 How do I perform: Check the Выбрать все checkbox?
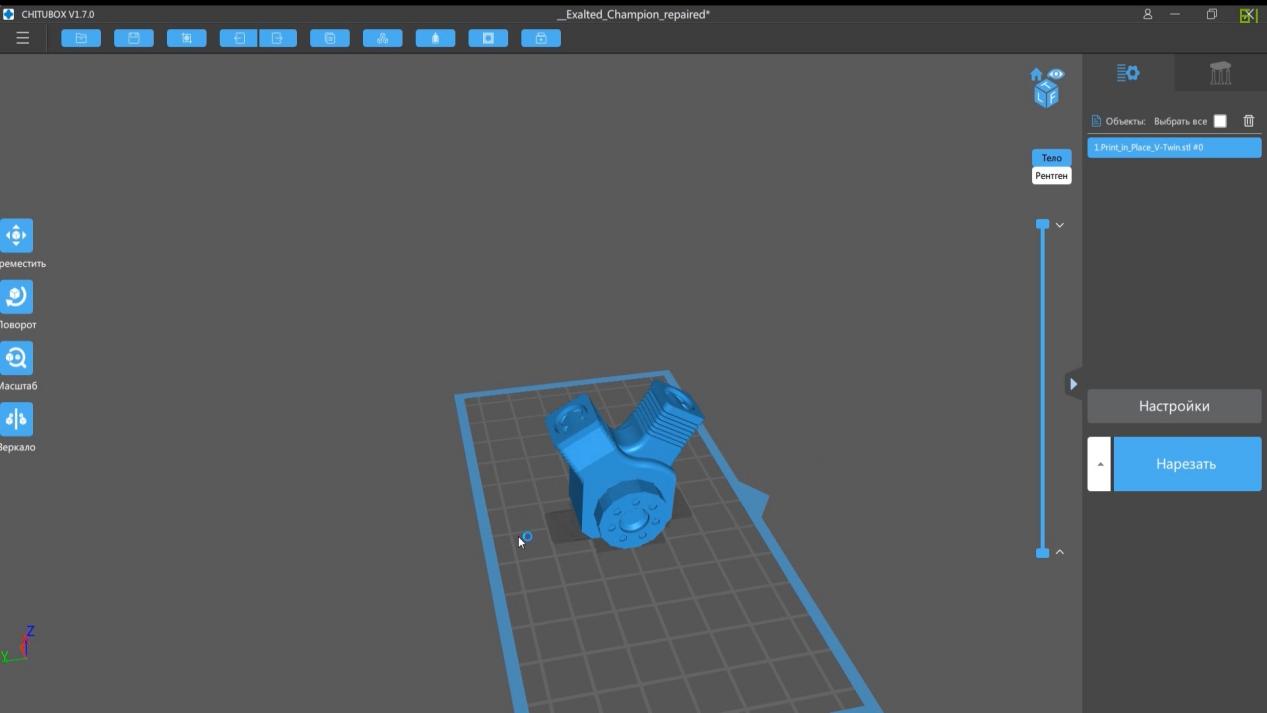point(1219,120)
